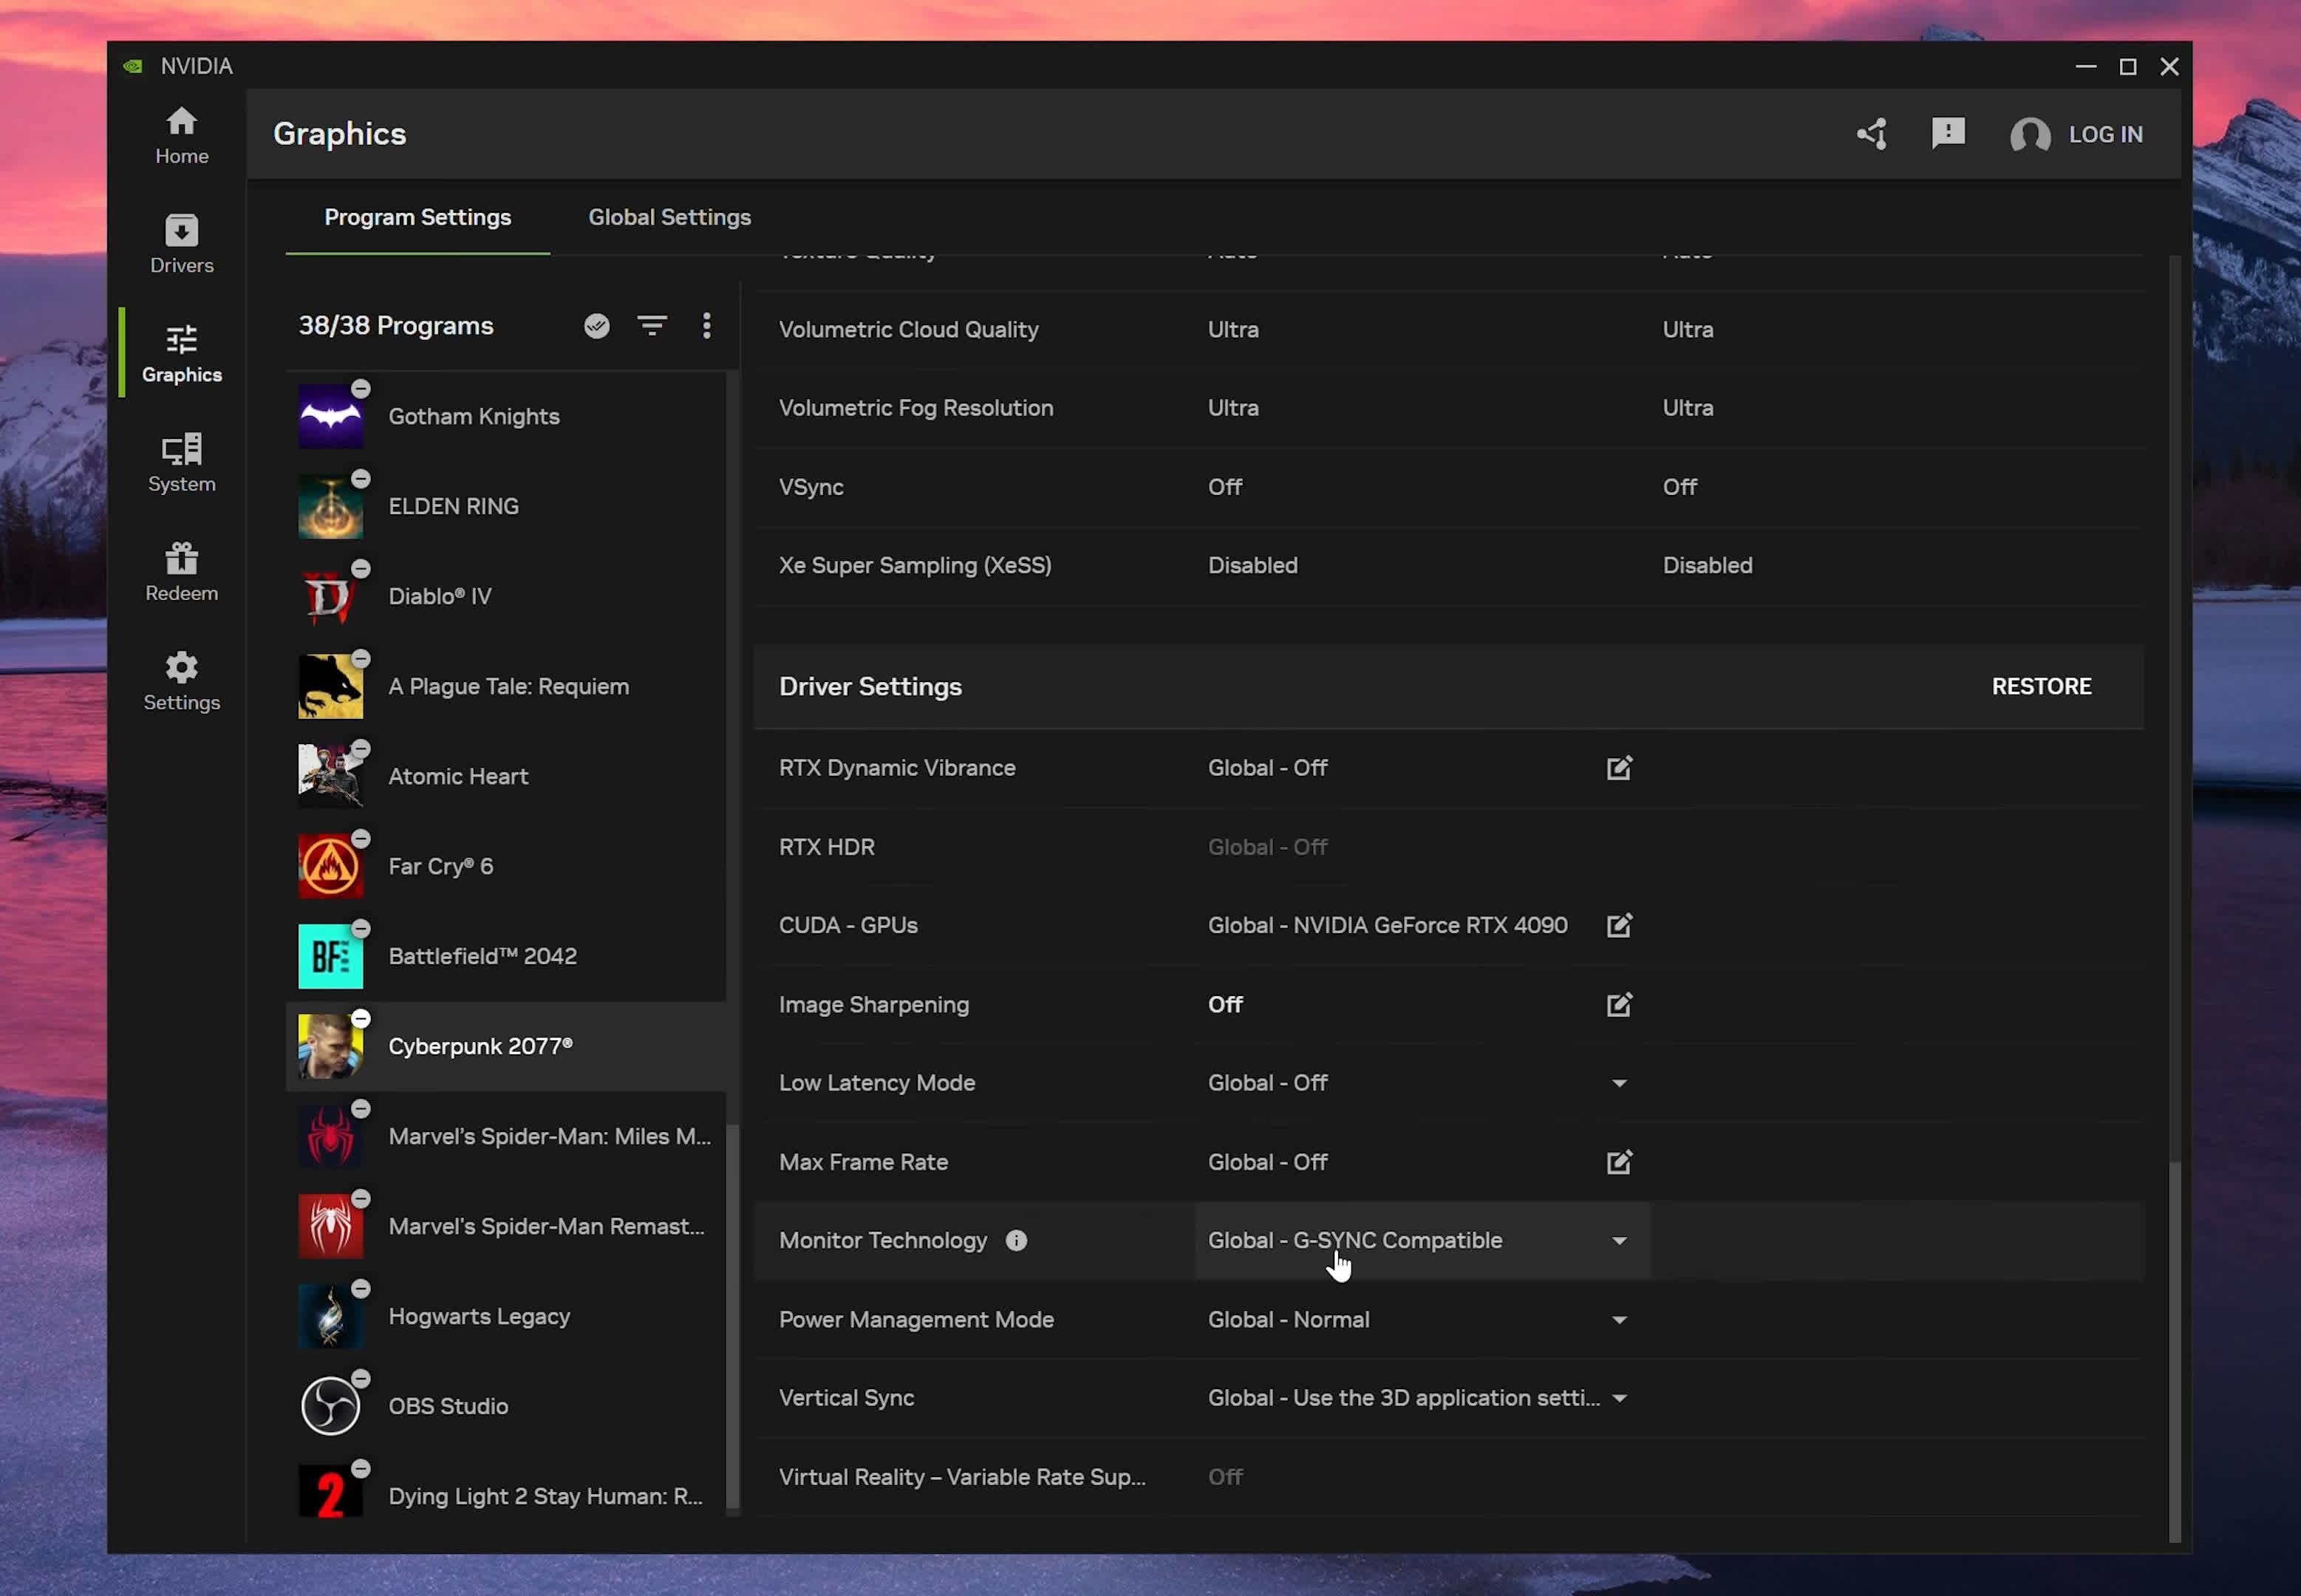Toggle the select-all checkmark above the program list
Screen dimensions: 2301x1596
pos(596,325)
